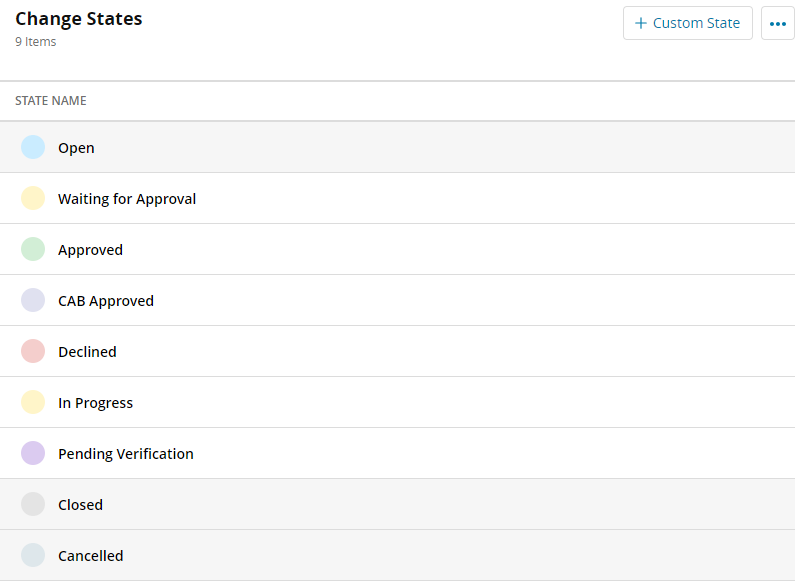This screenshot has height=588, width=812.
Task: Open the CAB Approved state name
Action: pyautogui.click(x=106, y=301)
